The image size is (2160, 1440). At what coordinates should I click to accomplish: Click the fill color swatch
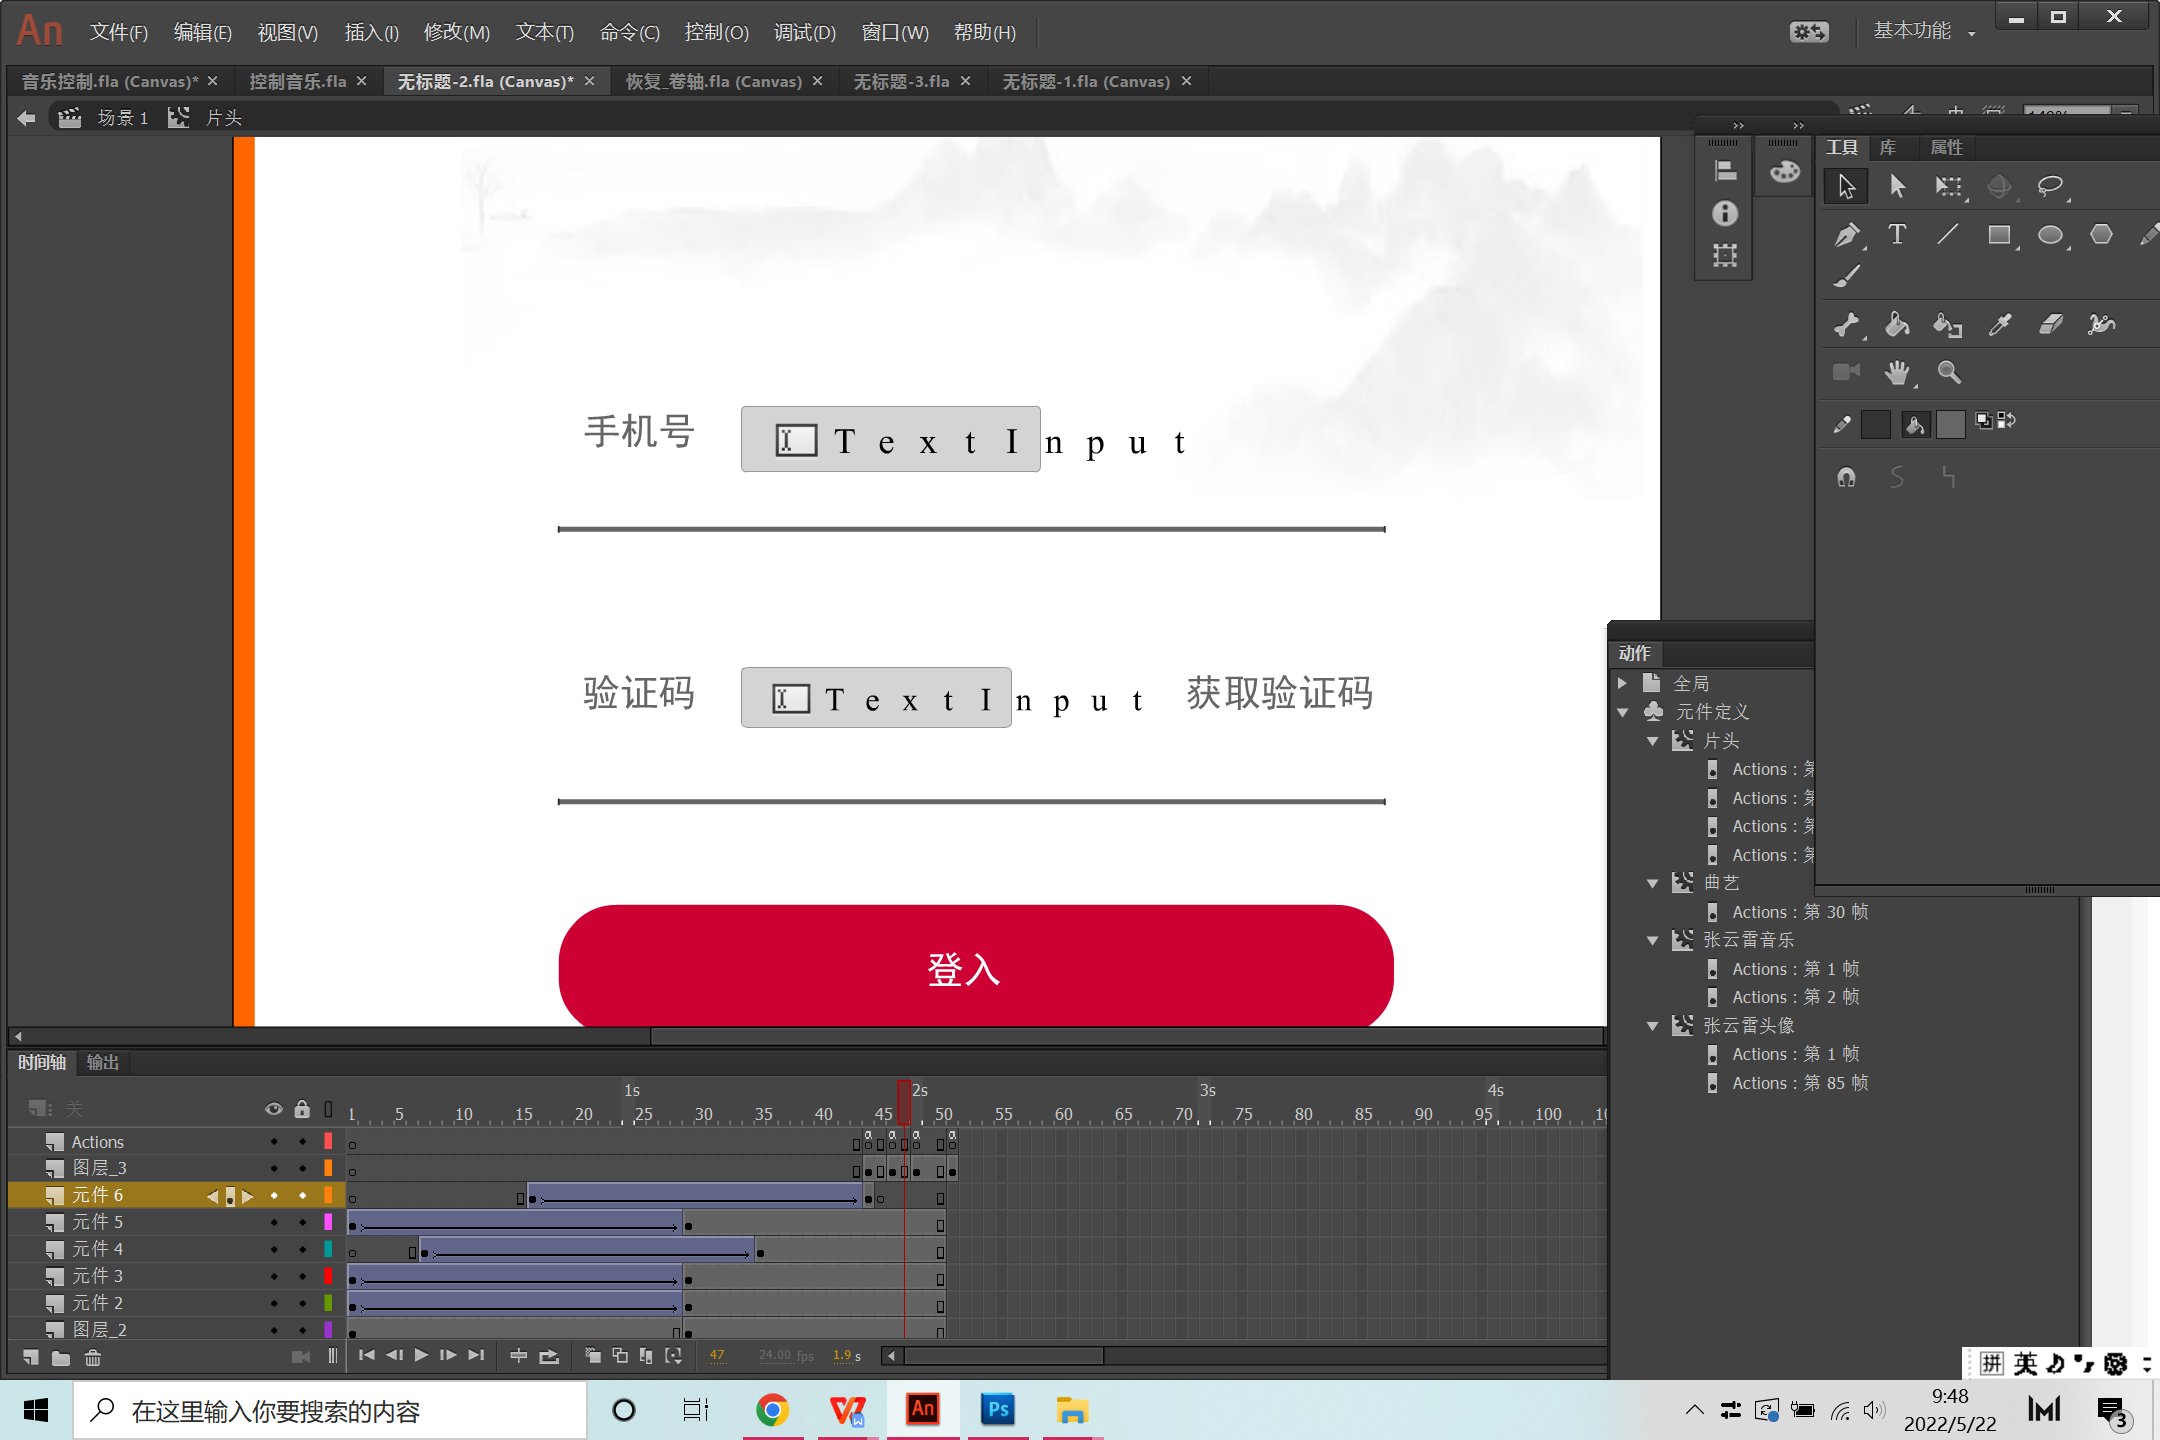click(1950, 424)
